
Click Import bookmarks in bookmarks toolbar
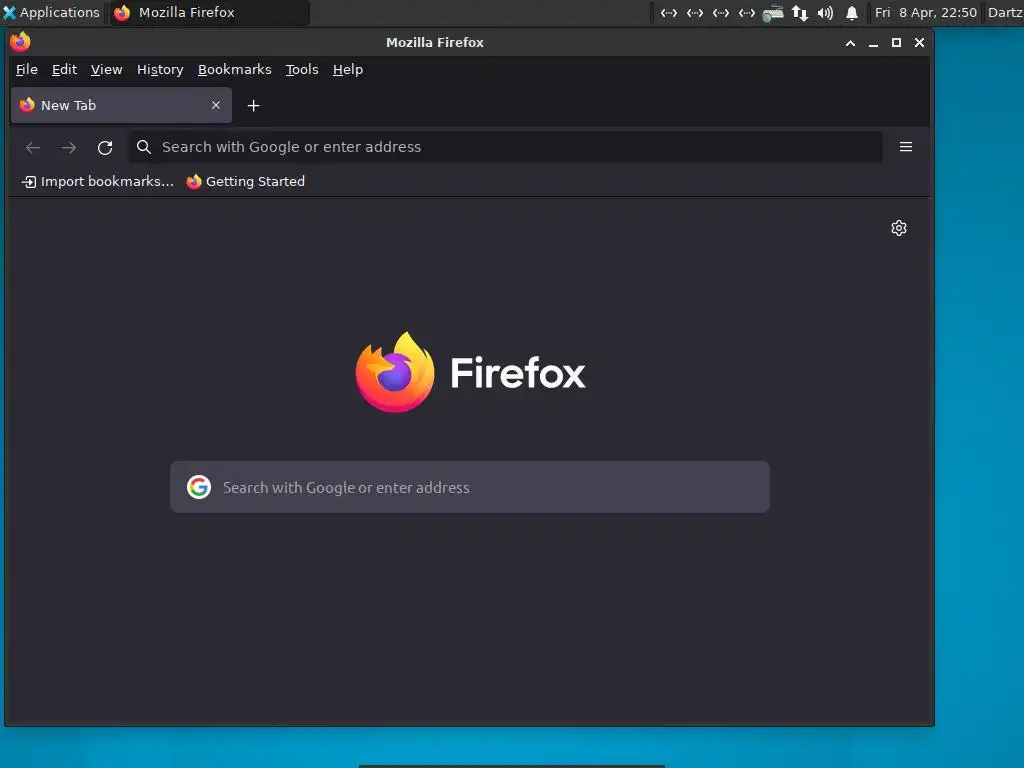[98, 182]
